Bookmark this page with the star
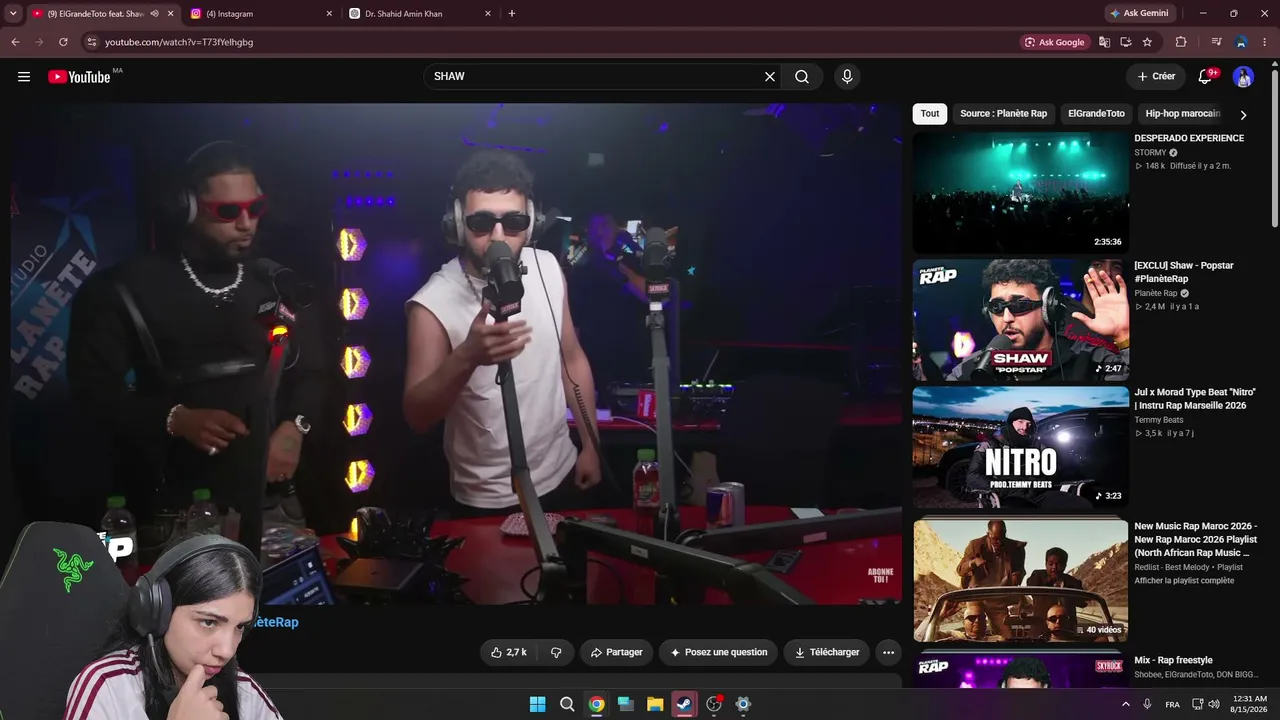This screenshot has height=720, width=1280. [x=1147, y=42]
